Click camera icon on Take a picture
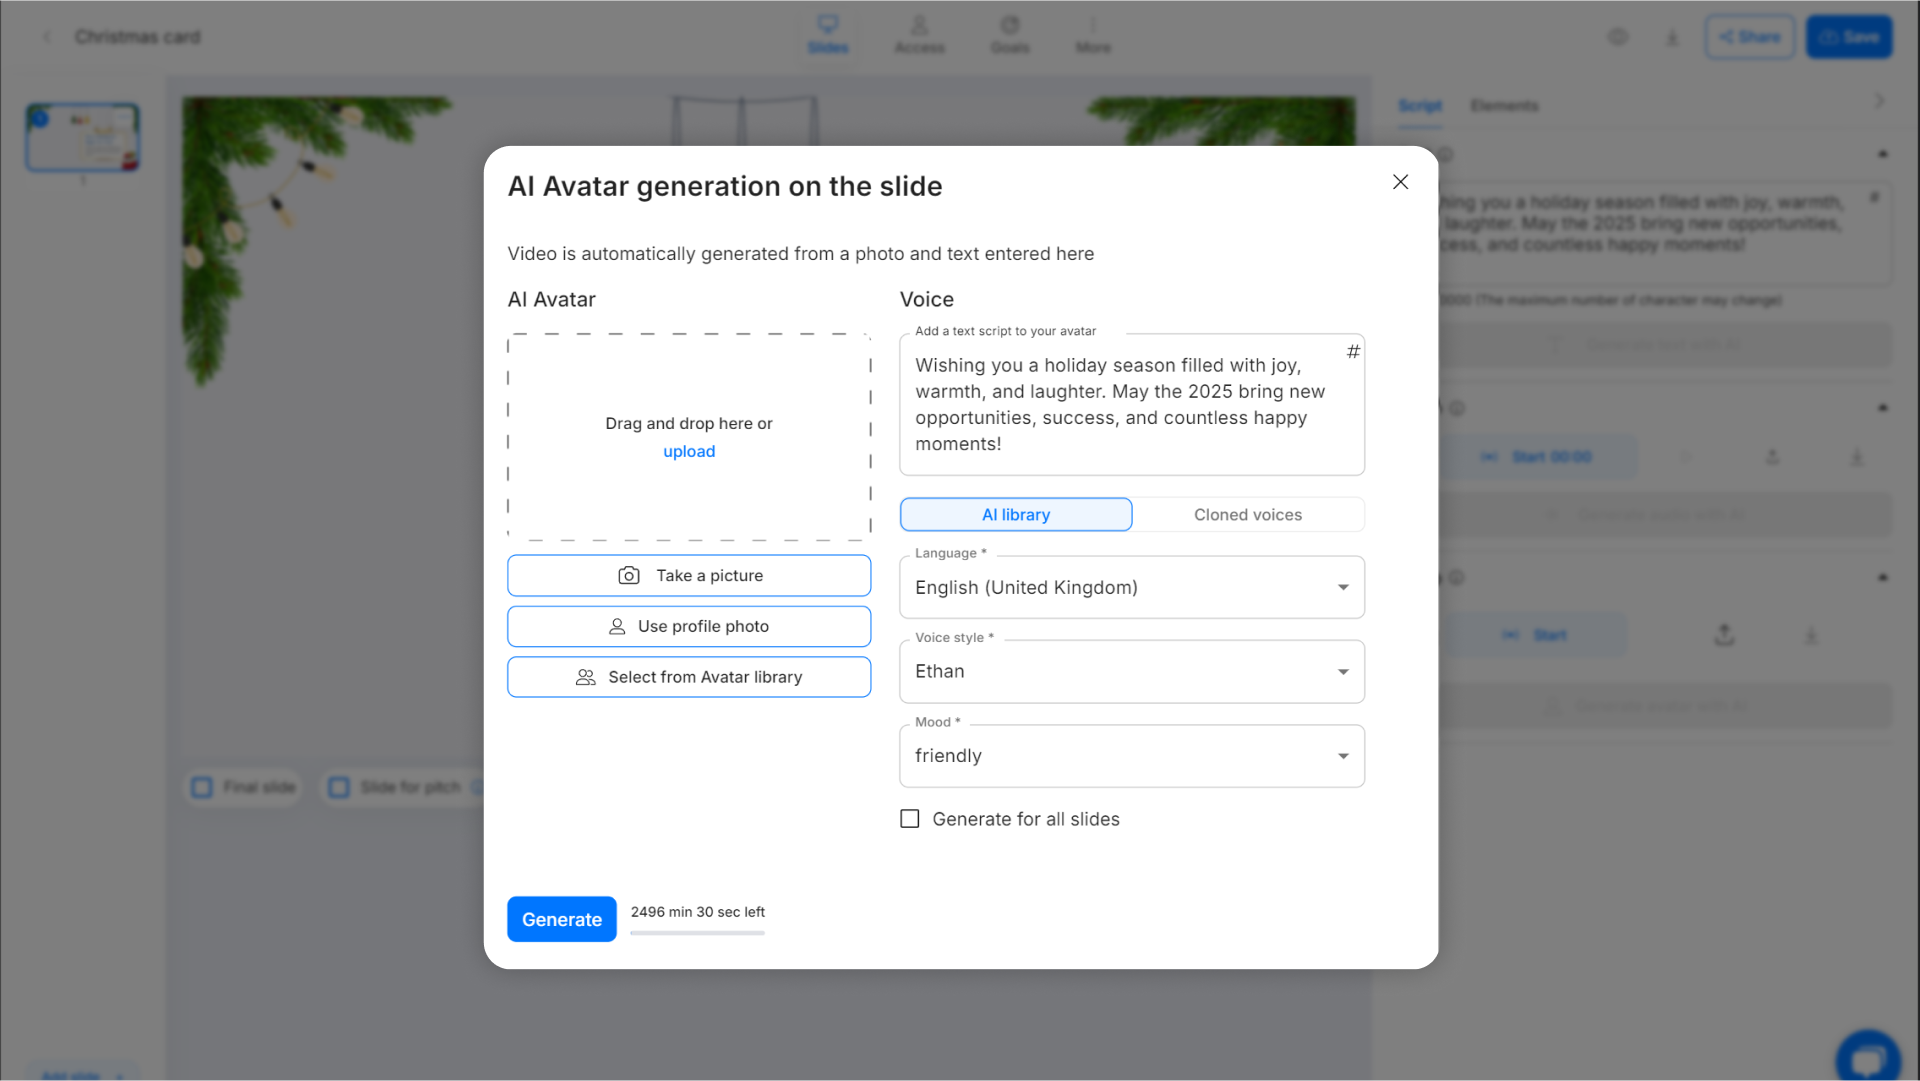This screenshot has width=1920, height=1081. [x=629, y=576]
